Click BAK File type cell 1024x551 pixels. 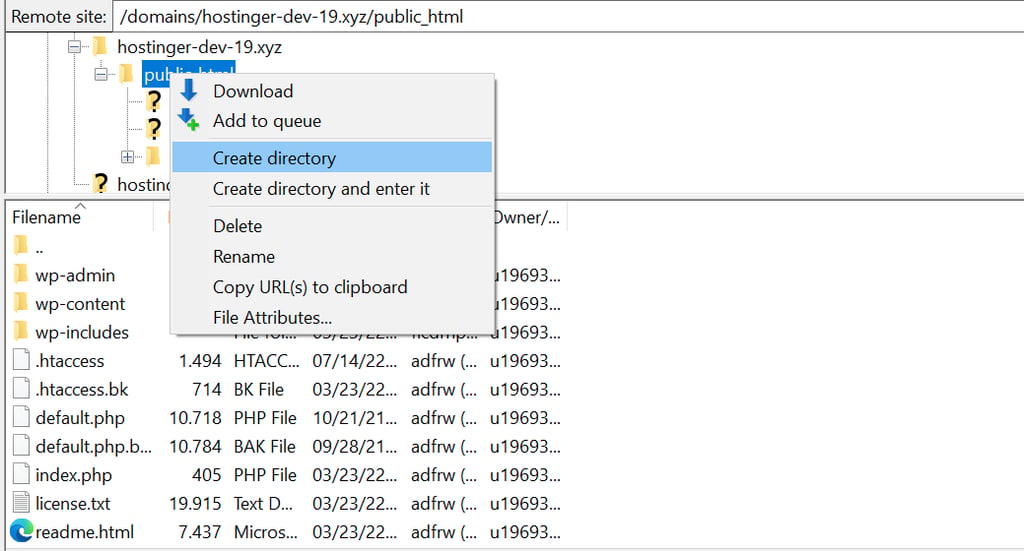tap(264, 447)
